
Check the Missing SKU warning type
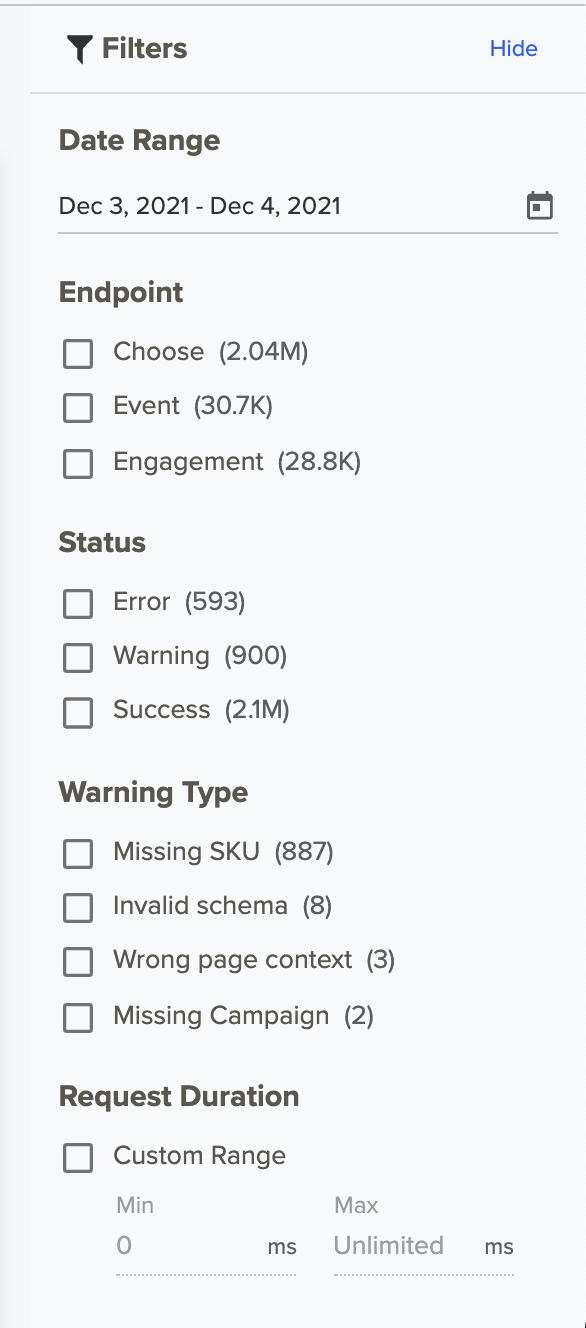pos(78,853)
